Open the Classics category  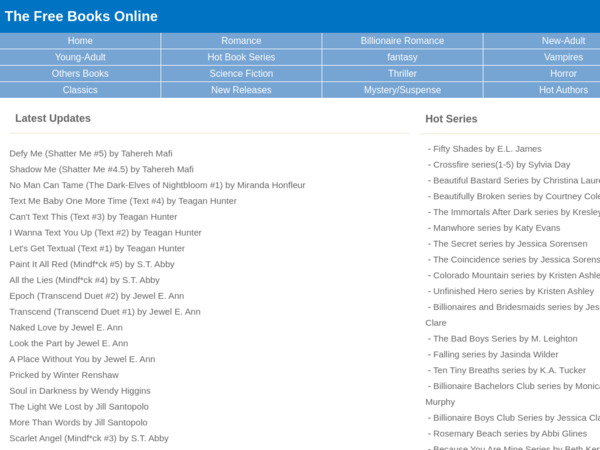click(80, 90)
